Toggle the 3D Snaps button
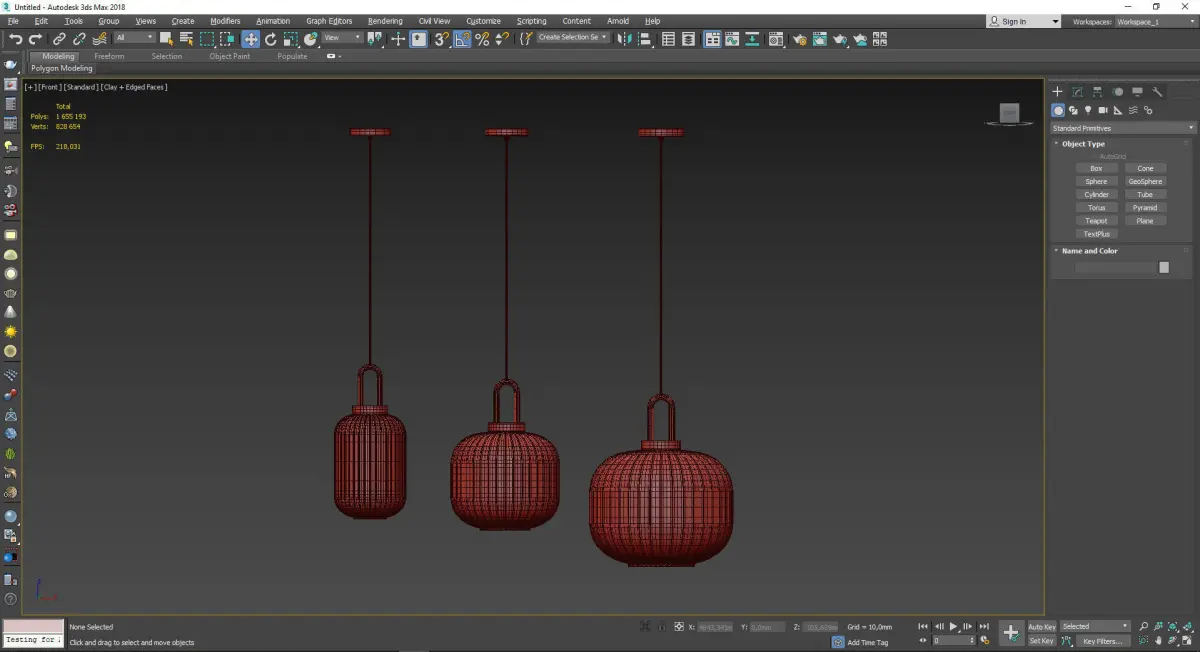Image resolution: width=1200 pixels, height=652 pixels. coord(440,39)
